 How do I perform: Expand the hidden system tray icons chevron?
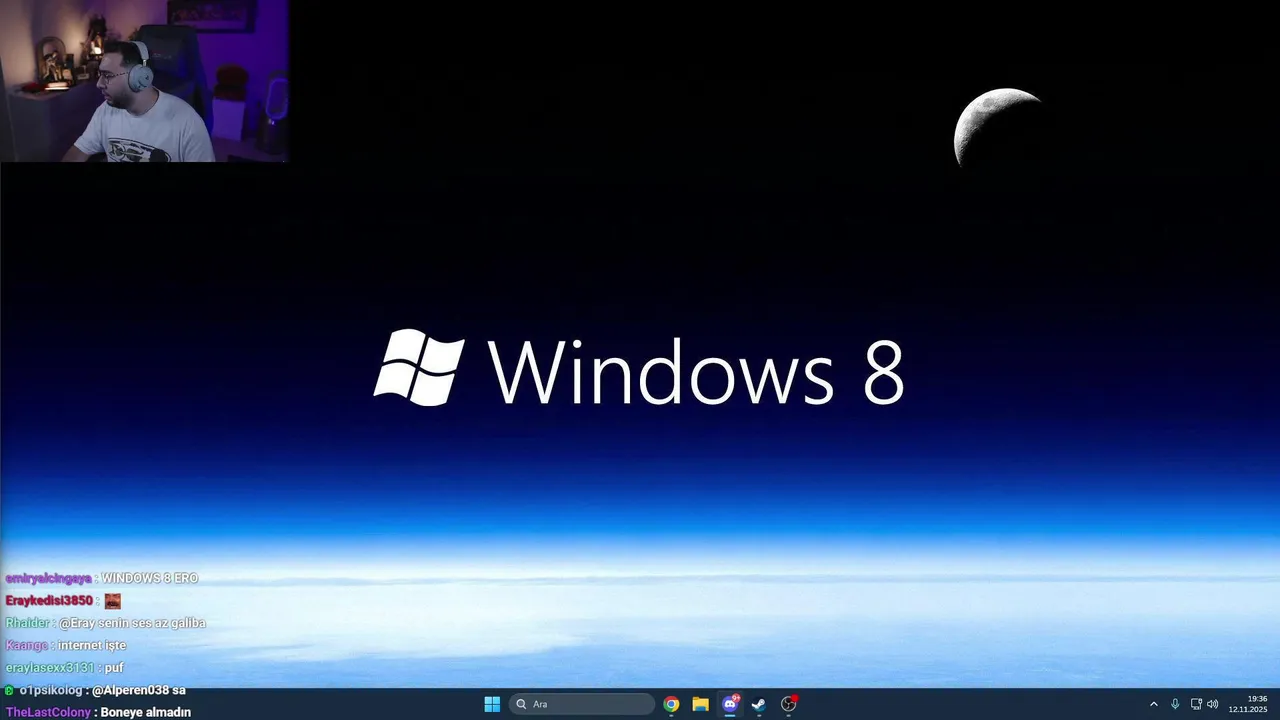1153,704
